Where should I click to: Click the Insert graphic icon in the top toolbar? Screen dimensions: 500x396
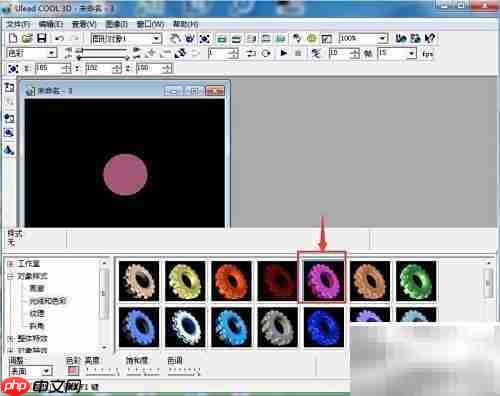[x=204, y=39]
